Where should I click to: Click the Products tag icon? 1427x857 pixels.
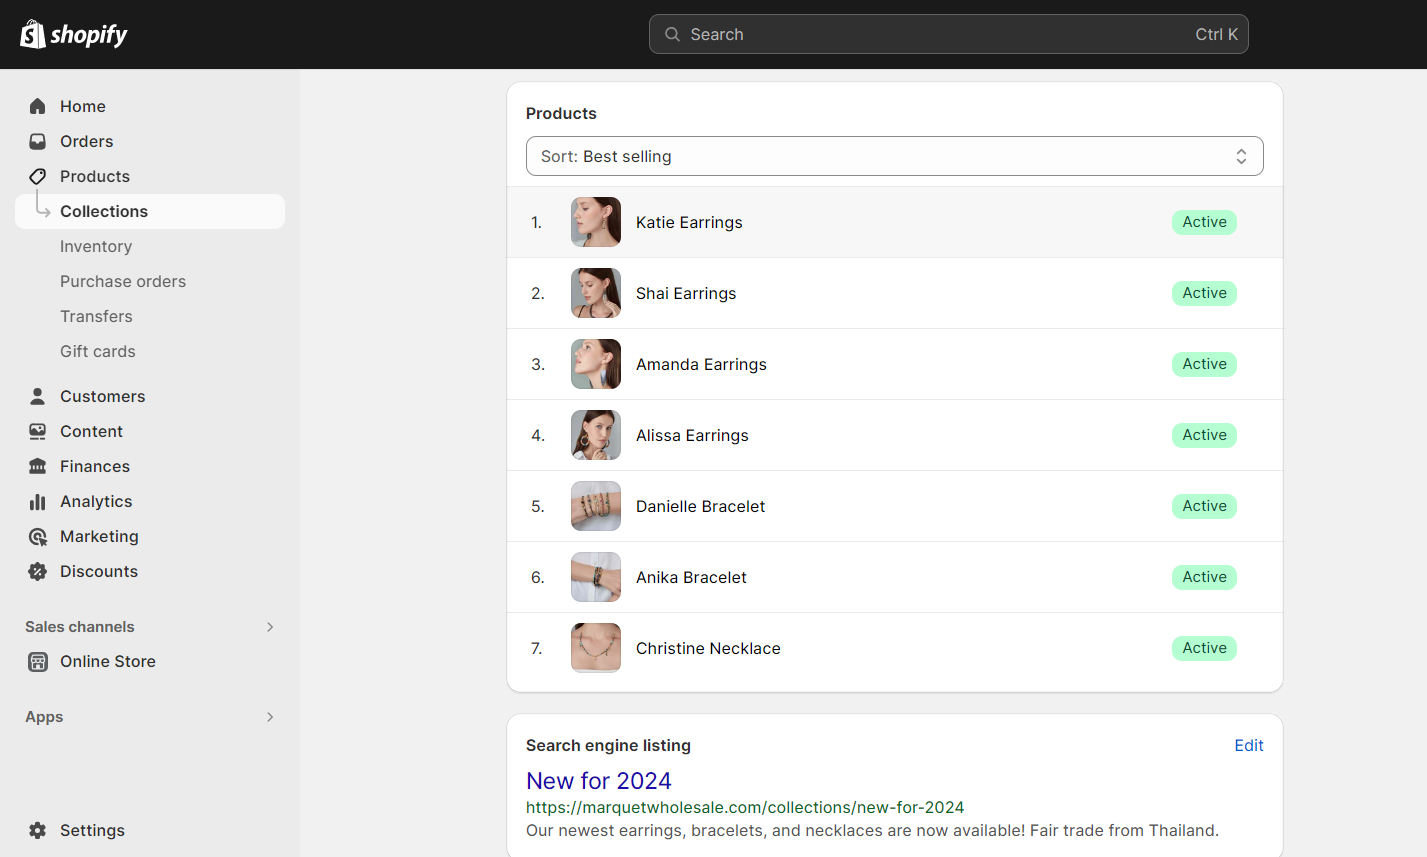coord(38,176)
